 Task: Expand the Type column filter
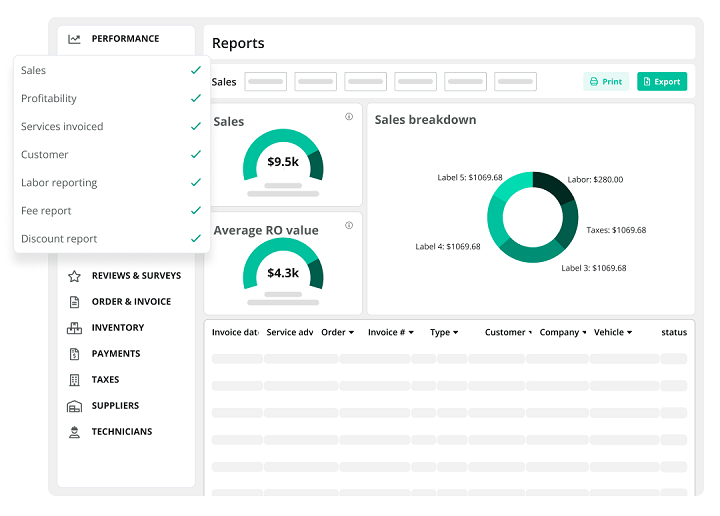pos(455,333)
